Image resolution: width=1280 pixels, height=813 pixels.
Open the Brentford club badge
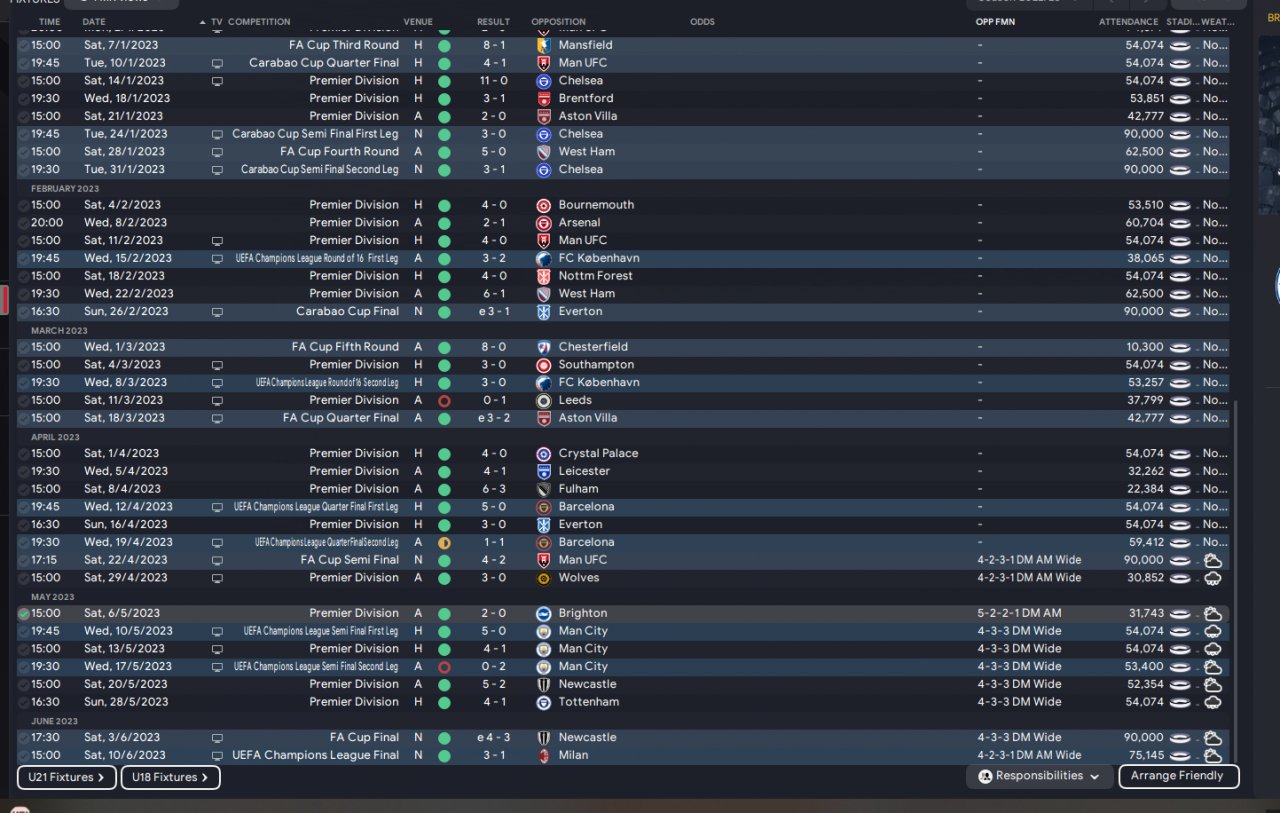[x=544, y=98]
